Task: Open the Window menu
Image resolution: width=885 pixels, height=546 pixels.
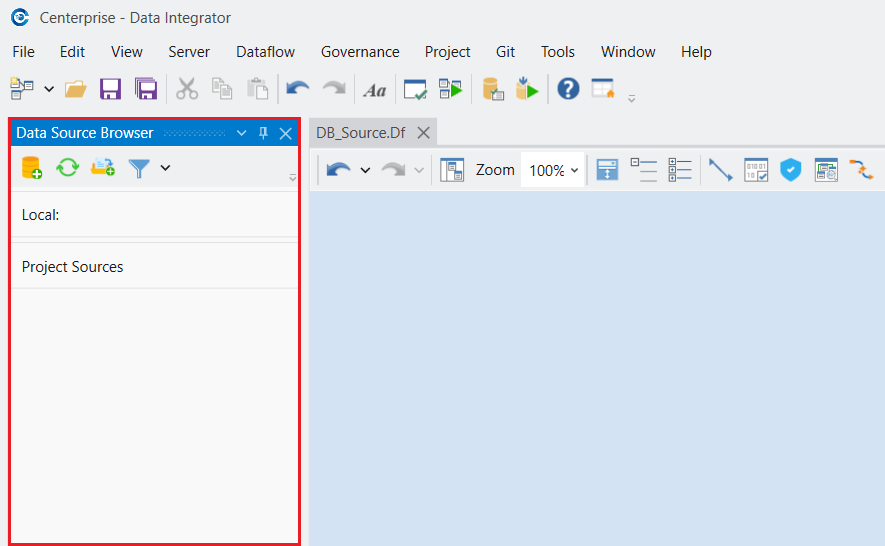Action: 628,52
